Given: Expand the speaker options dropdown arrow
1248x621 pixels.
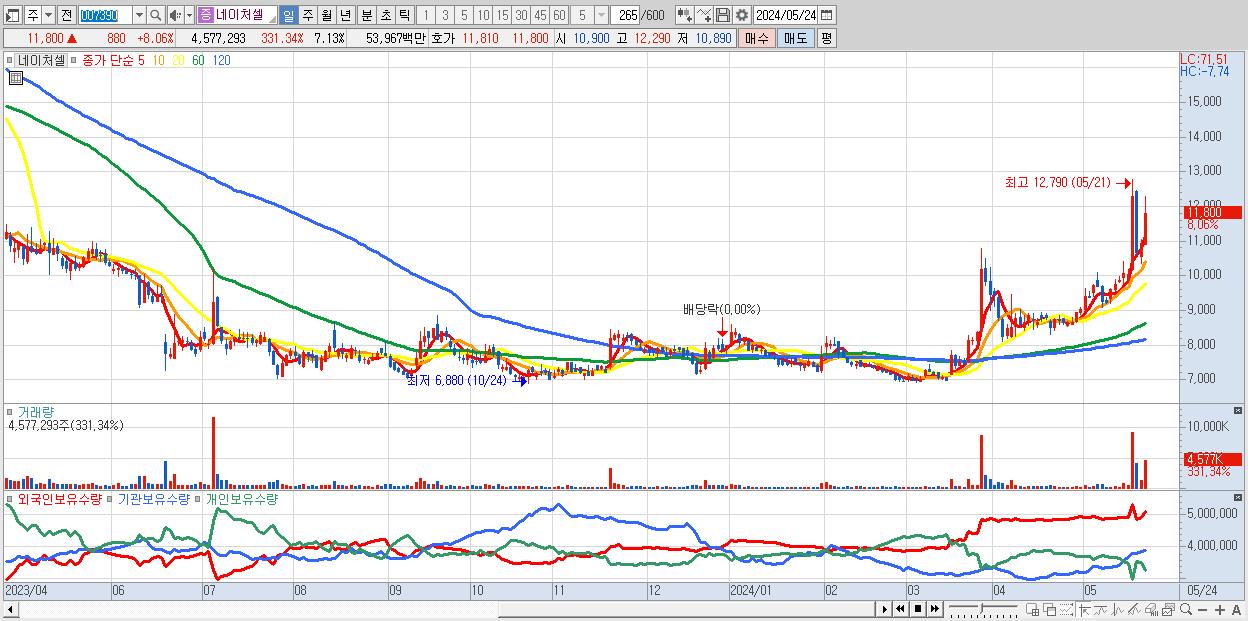Looking at the screenshot, I should (189, 15).
